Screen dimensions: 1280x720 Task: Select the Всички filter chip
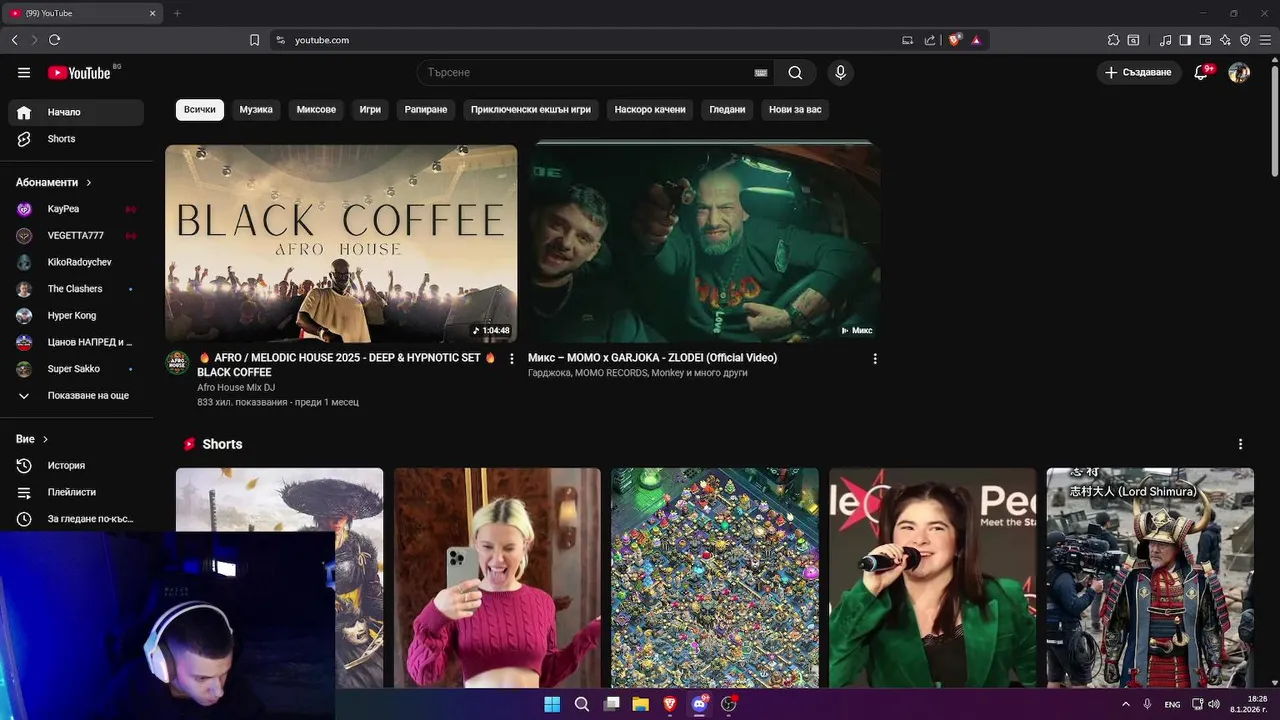[199, 110]
